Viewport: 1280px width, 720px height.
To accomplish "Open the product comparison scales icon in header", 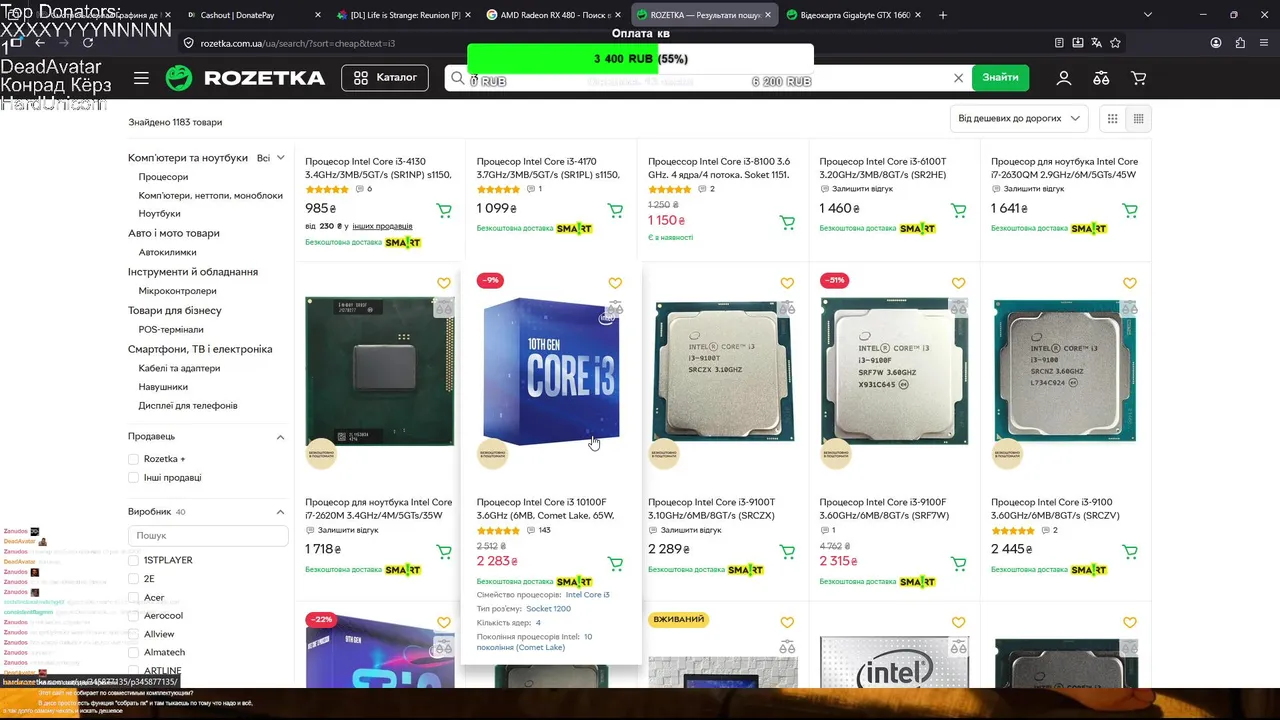I will click(x=1101, y=78).
